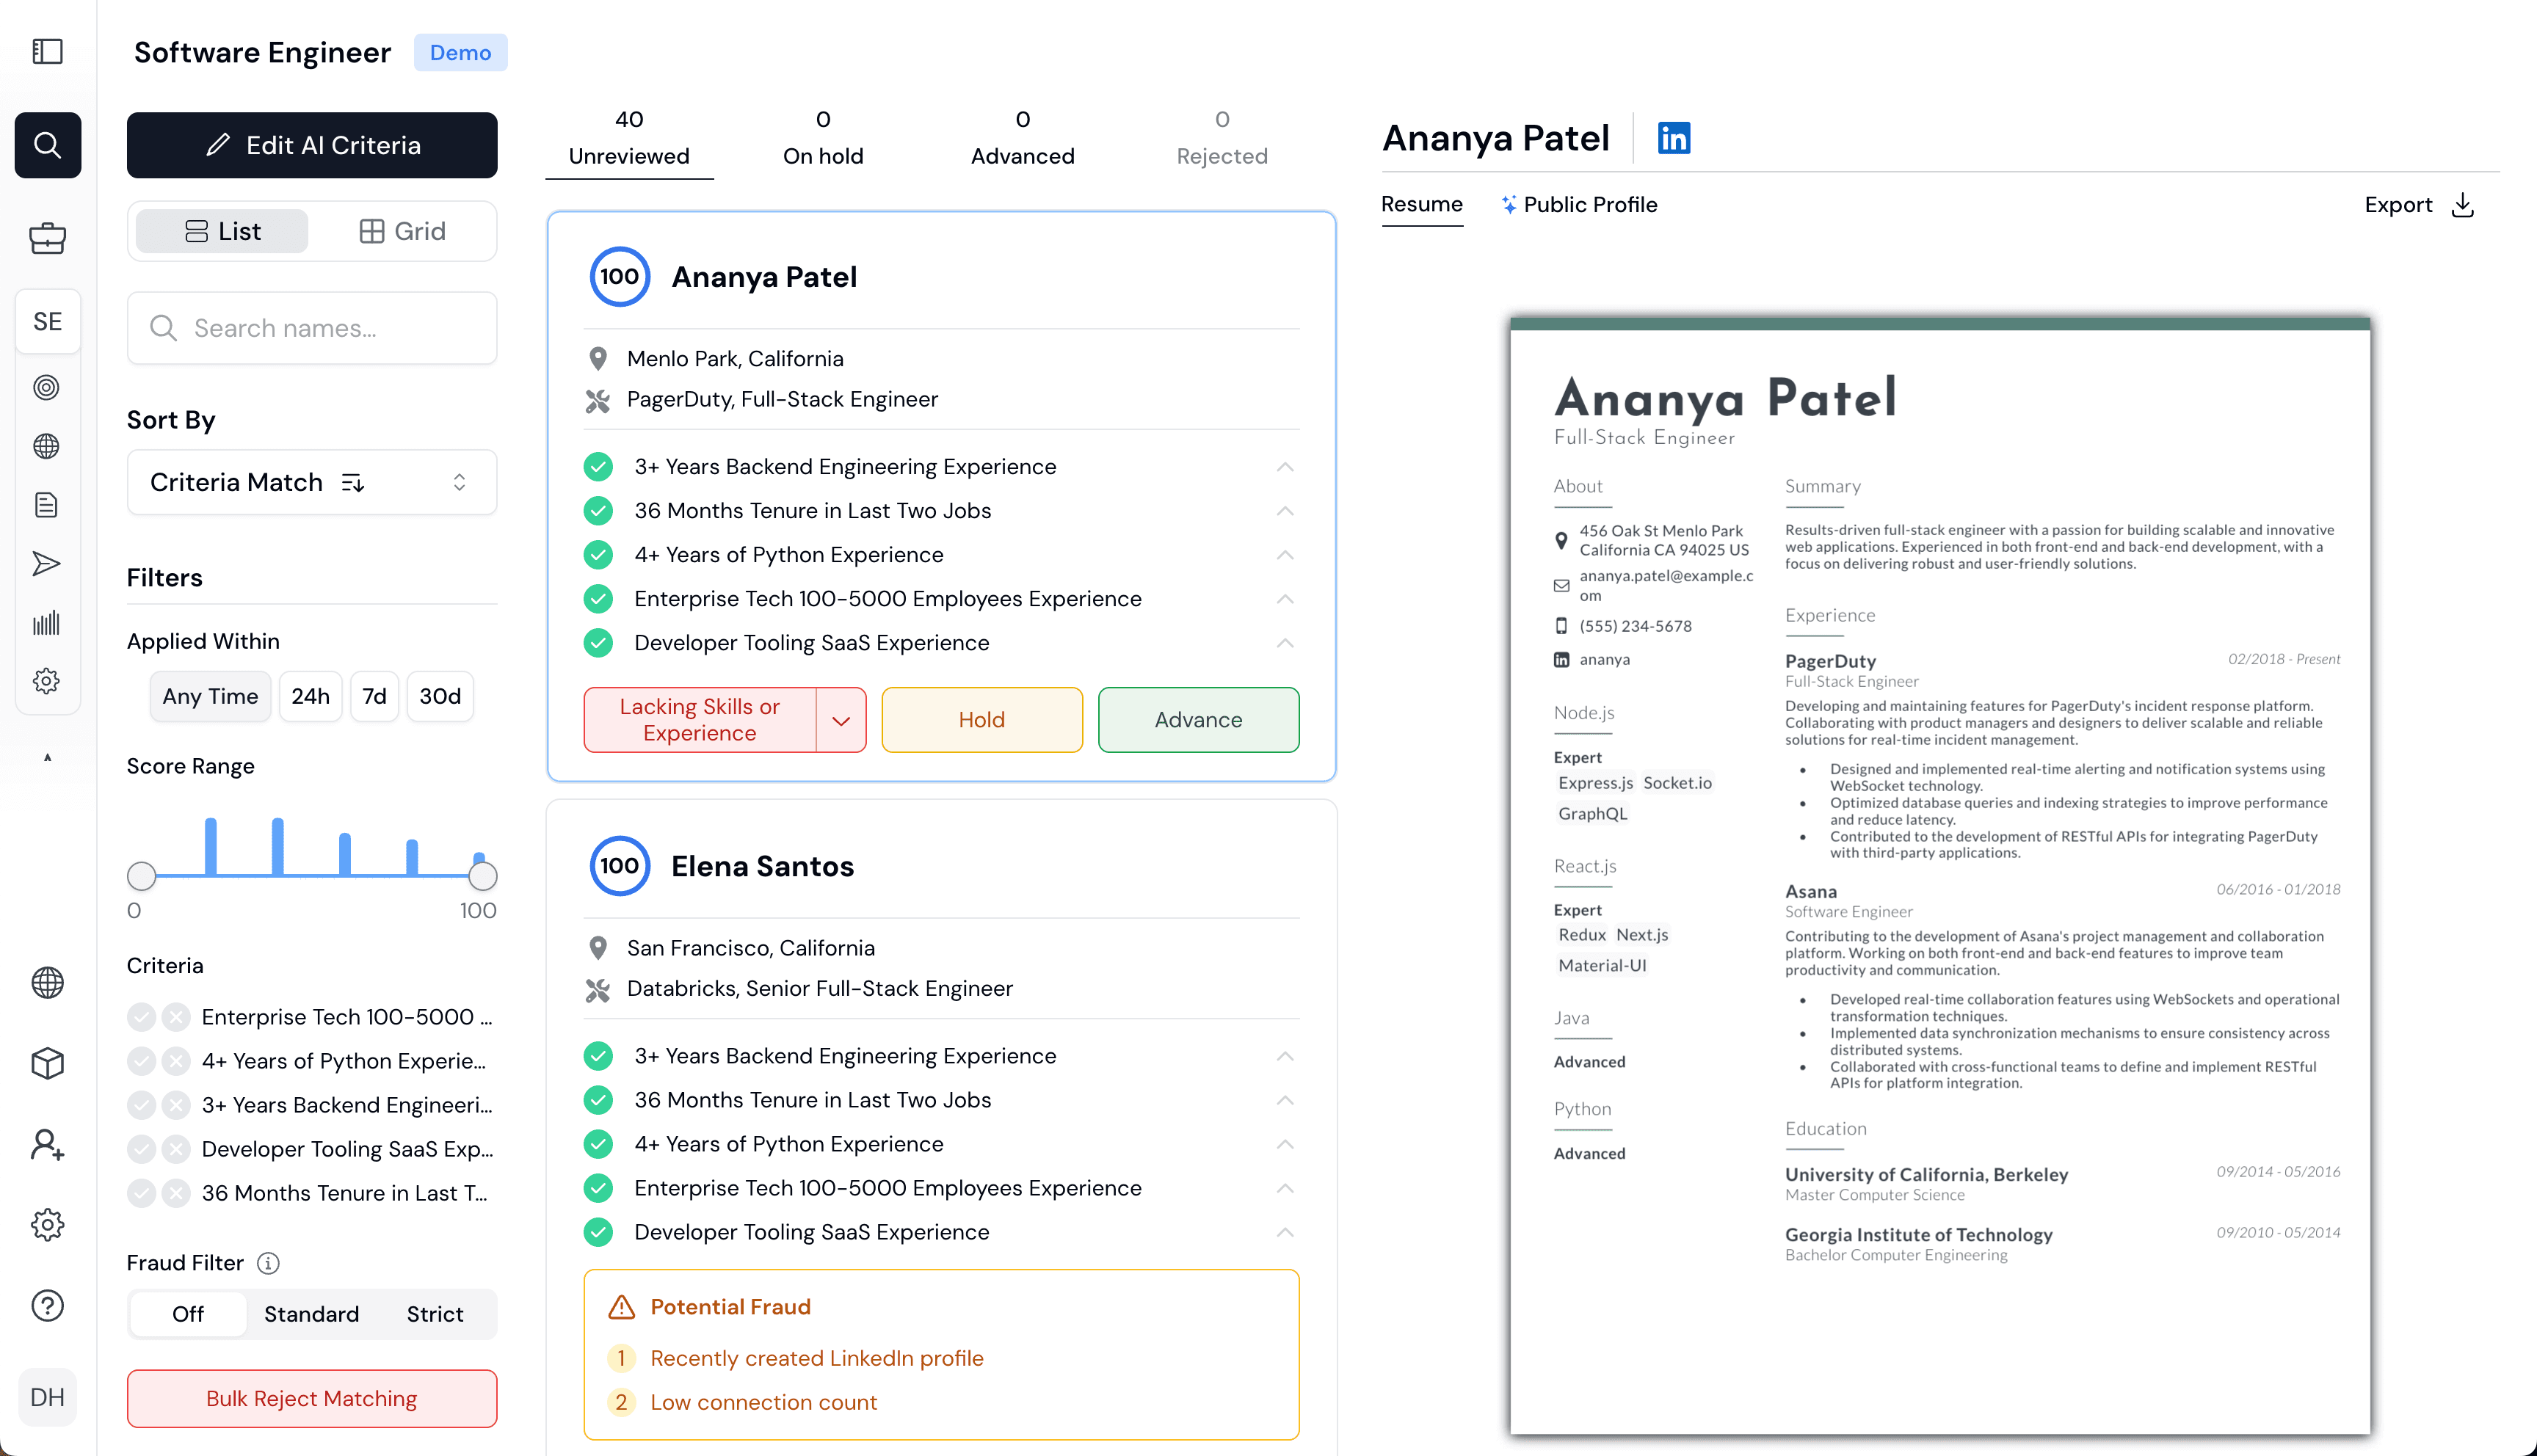This screenshot has width=2537, height=1456.
Task: Click the Export download icon
Action: pyautogui.click(x=2463, y=205)
